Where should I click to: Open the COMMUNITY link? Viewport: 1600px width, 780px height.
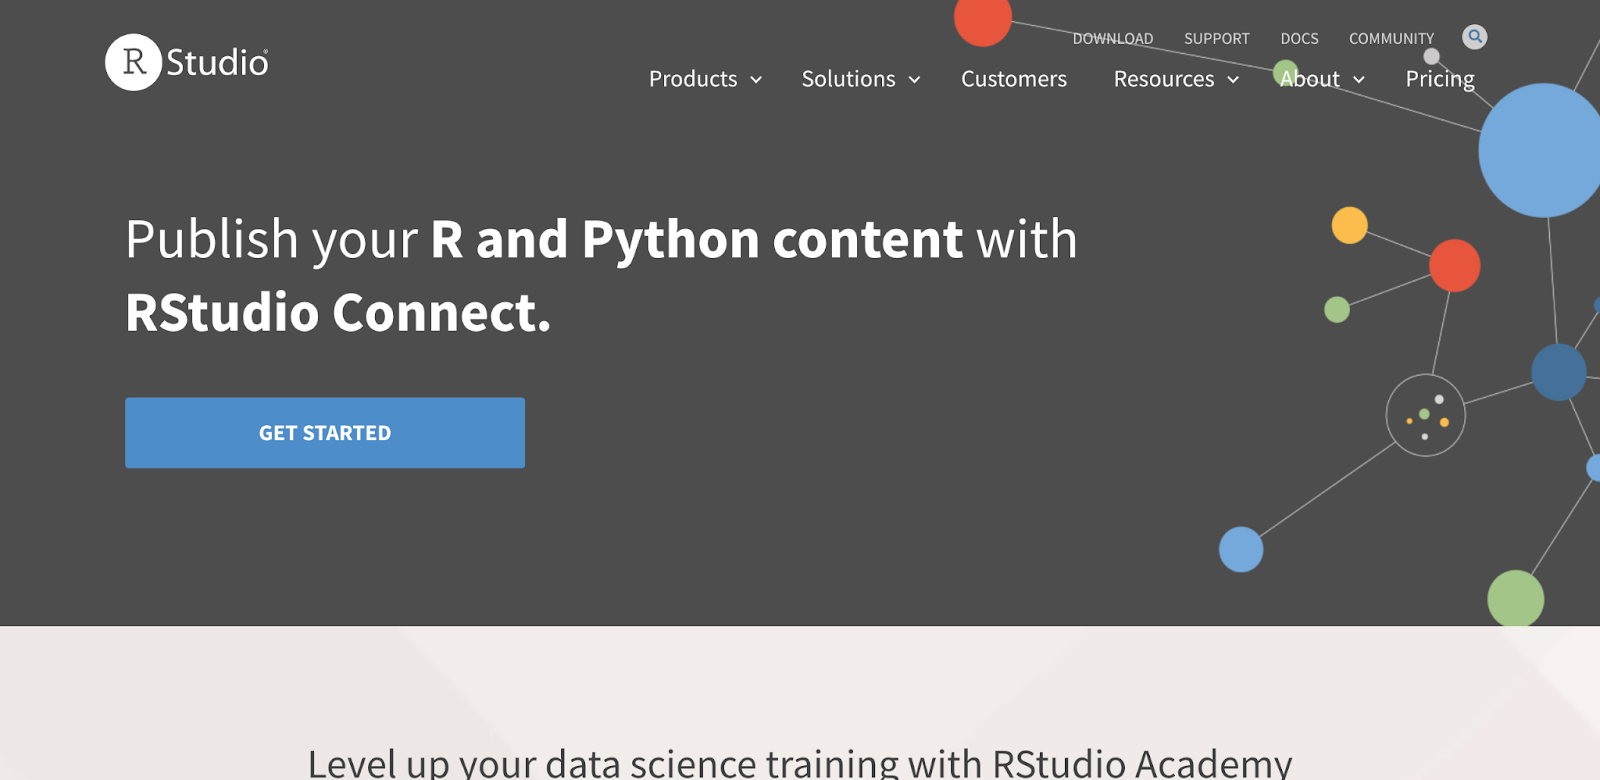pyautogui.click(x=1391, y=39)
